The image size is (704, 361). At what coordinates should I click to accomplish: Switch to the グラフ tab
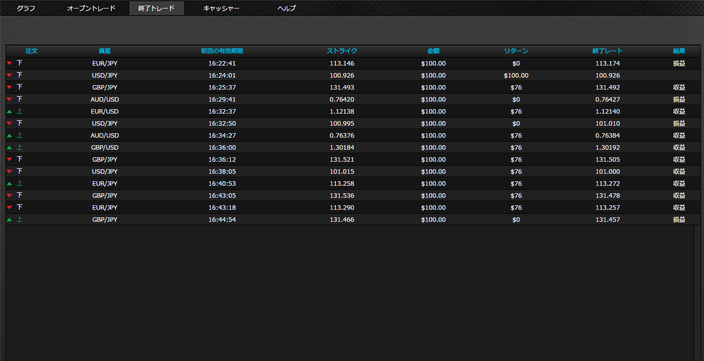point(26,8)
